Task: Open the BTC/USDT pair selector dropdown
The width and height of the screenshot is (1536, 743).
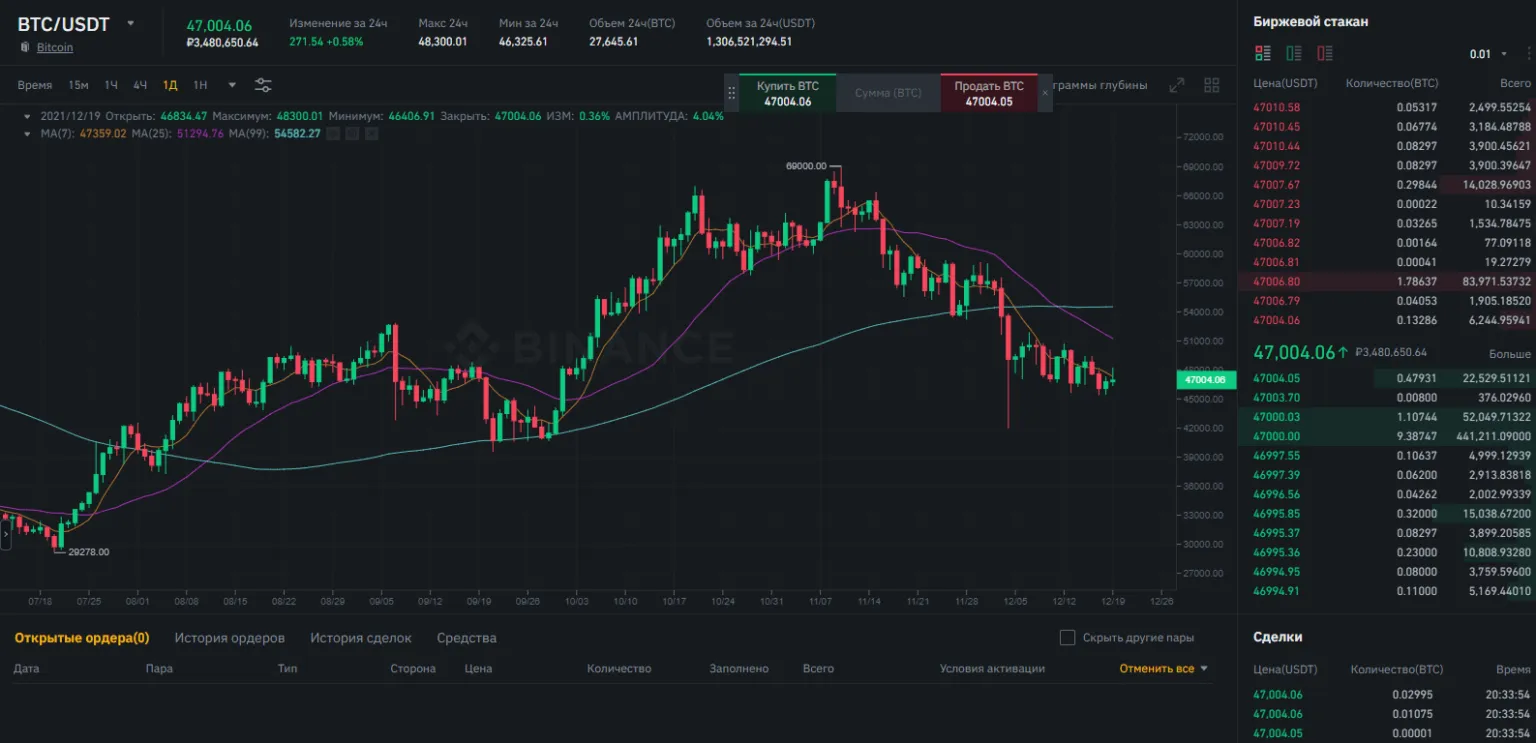Action: (x=130, y=24)
